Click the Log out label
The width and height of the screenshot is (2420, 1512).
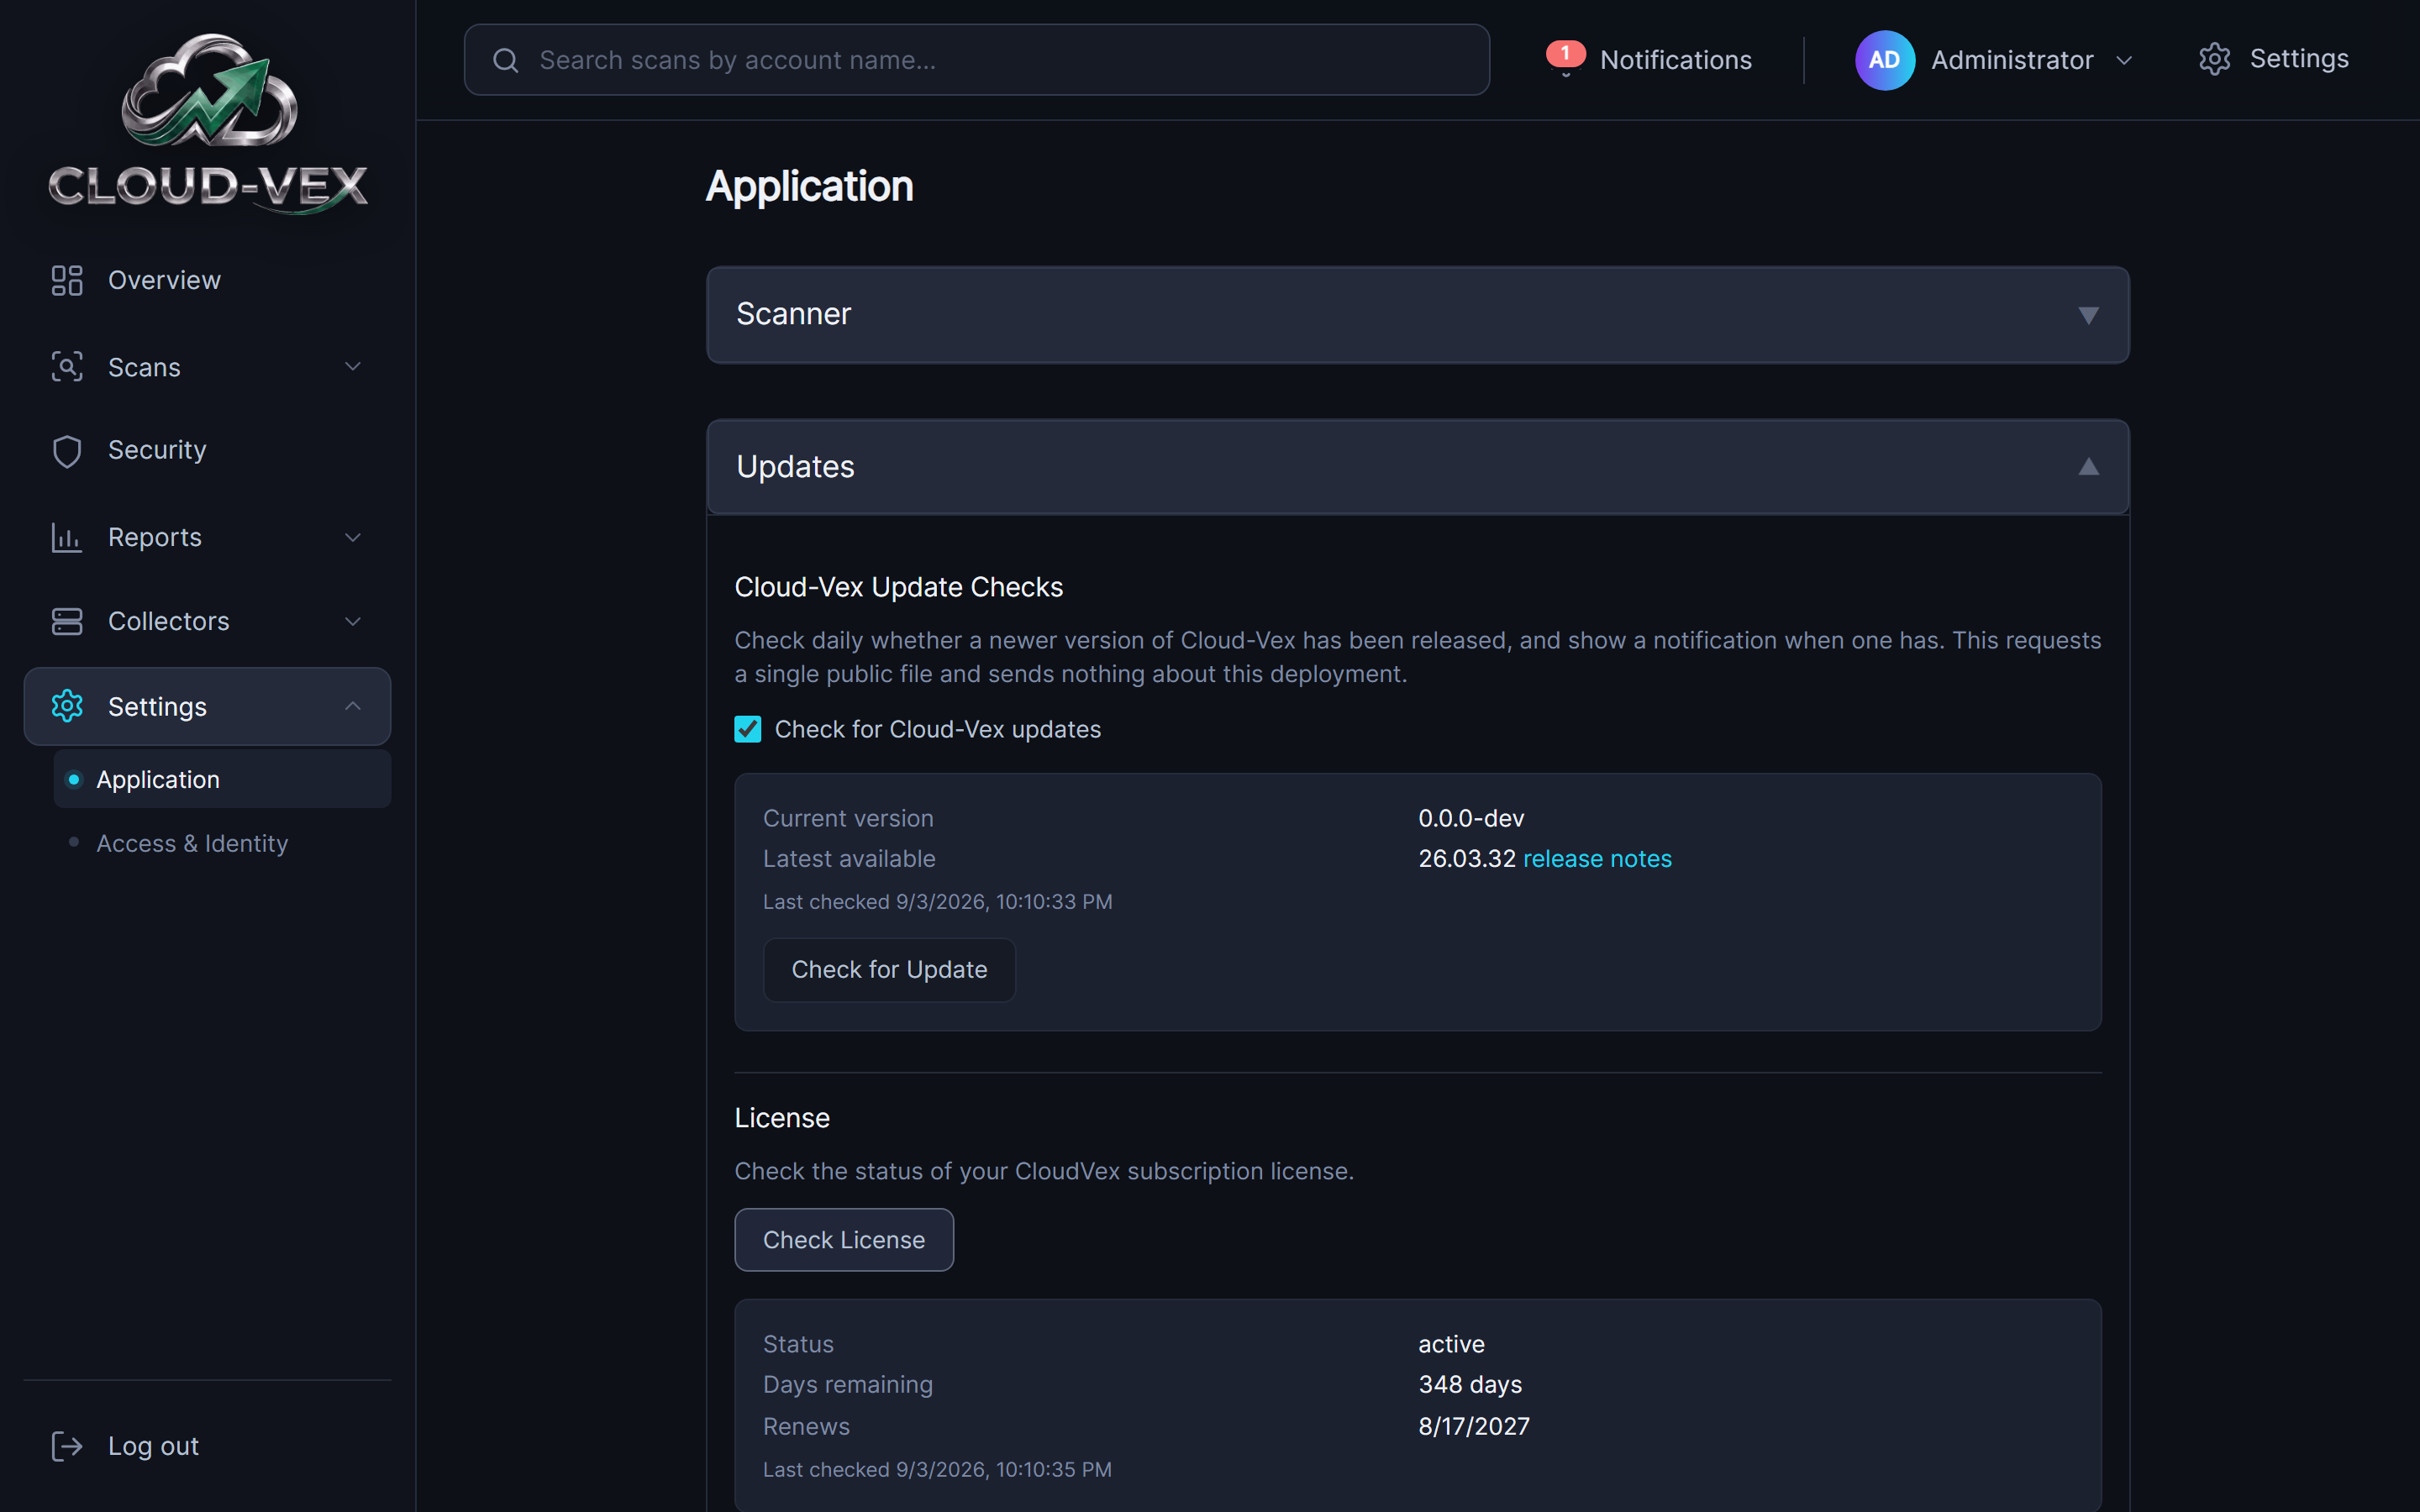pos(153,1446)
